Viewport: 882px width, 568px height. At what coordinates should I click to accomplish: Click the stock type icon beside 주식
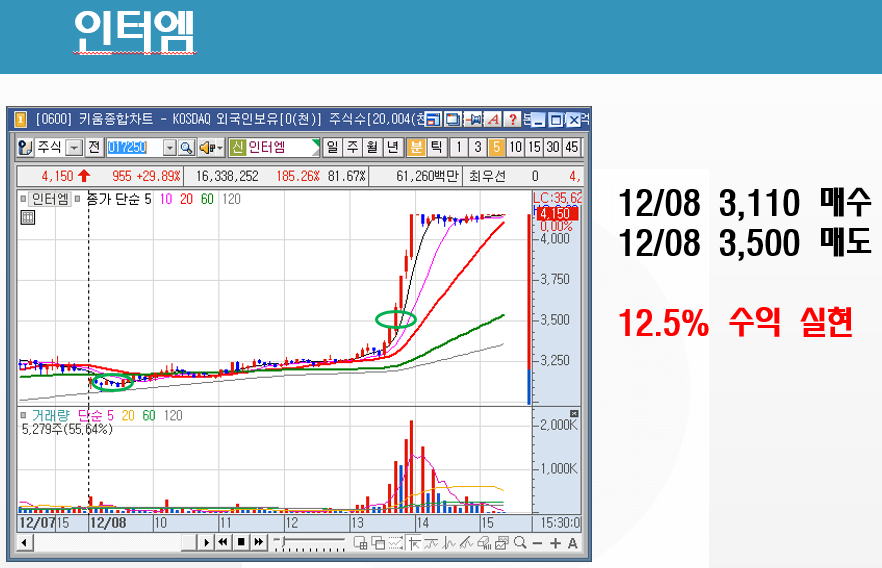[25, 148]
